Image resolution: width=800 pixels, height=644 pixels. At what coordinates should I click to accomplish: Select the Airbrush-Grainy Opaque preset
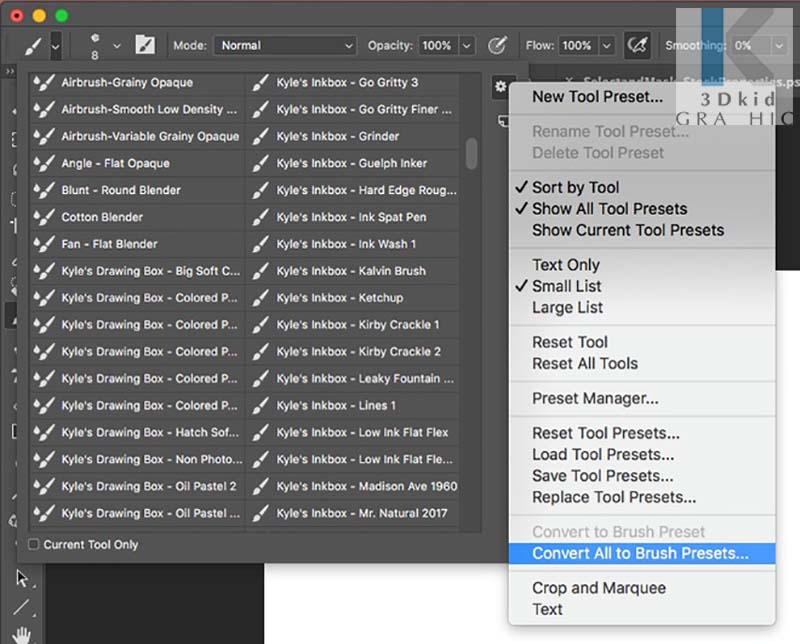pyautogui.click(x=137, y=83)
